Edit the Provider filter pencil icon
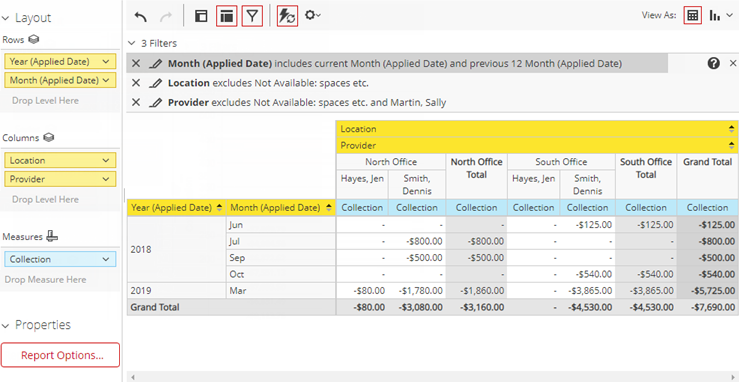739x382 pixels. [154, 102]
